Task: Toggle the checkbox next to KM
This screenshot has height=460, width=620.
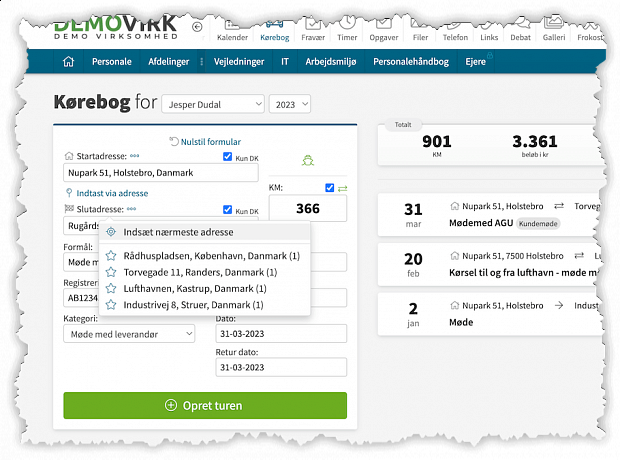Action: point(329,187)
